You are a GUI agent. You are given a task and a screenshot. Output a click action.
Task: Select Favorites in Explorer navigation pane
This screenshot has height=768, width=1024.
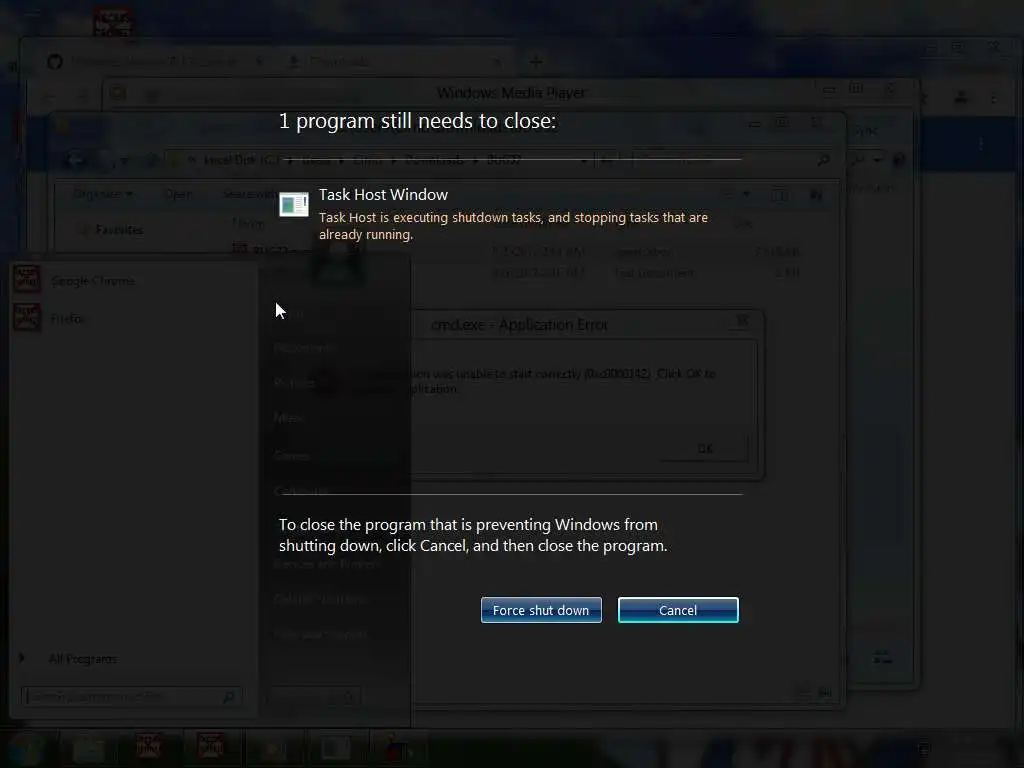119,230
